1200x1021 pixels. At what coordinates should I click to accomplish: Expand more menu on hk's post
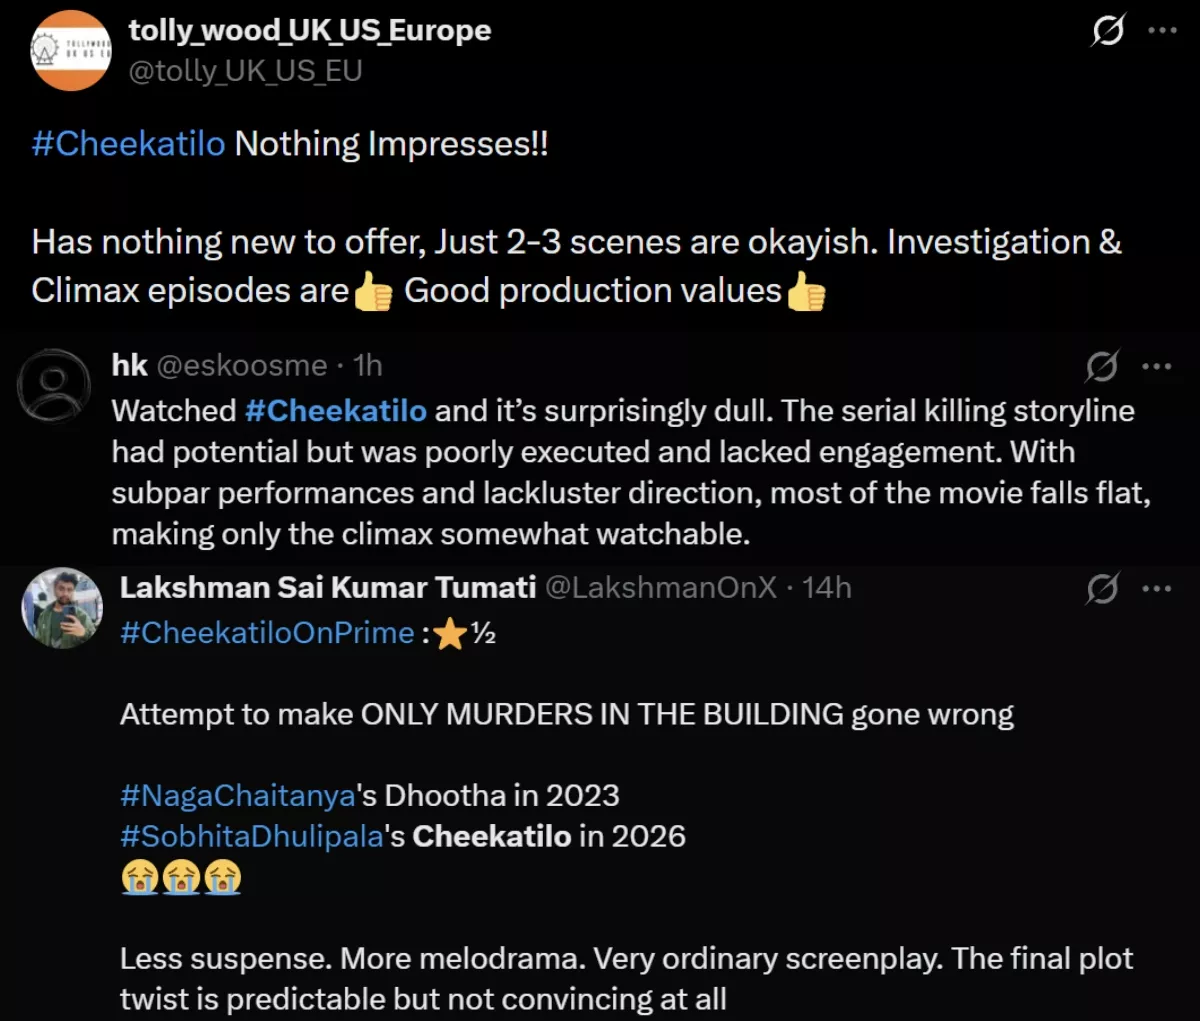point(1156,367)
